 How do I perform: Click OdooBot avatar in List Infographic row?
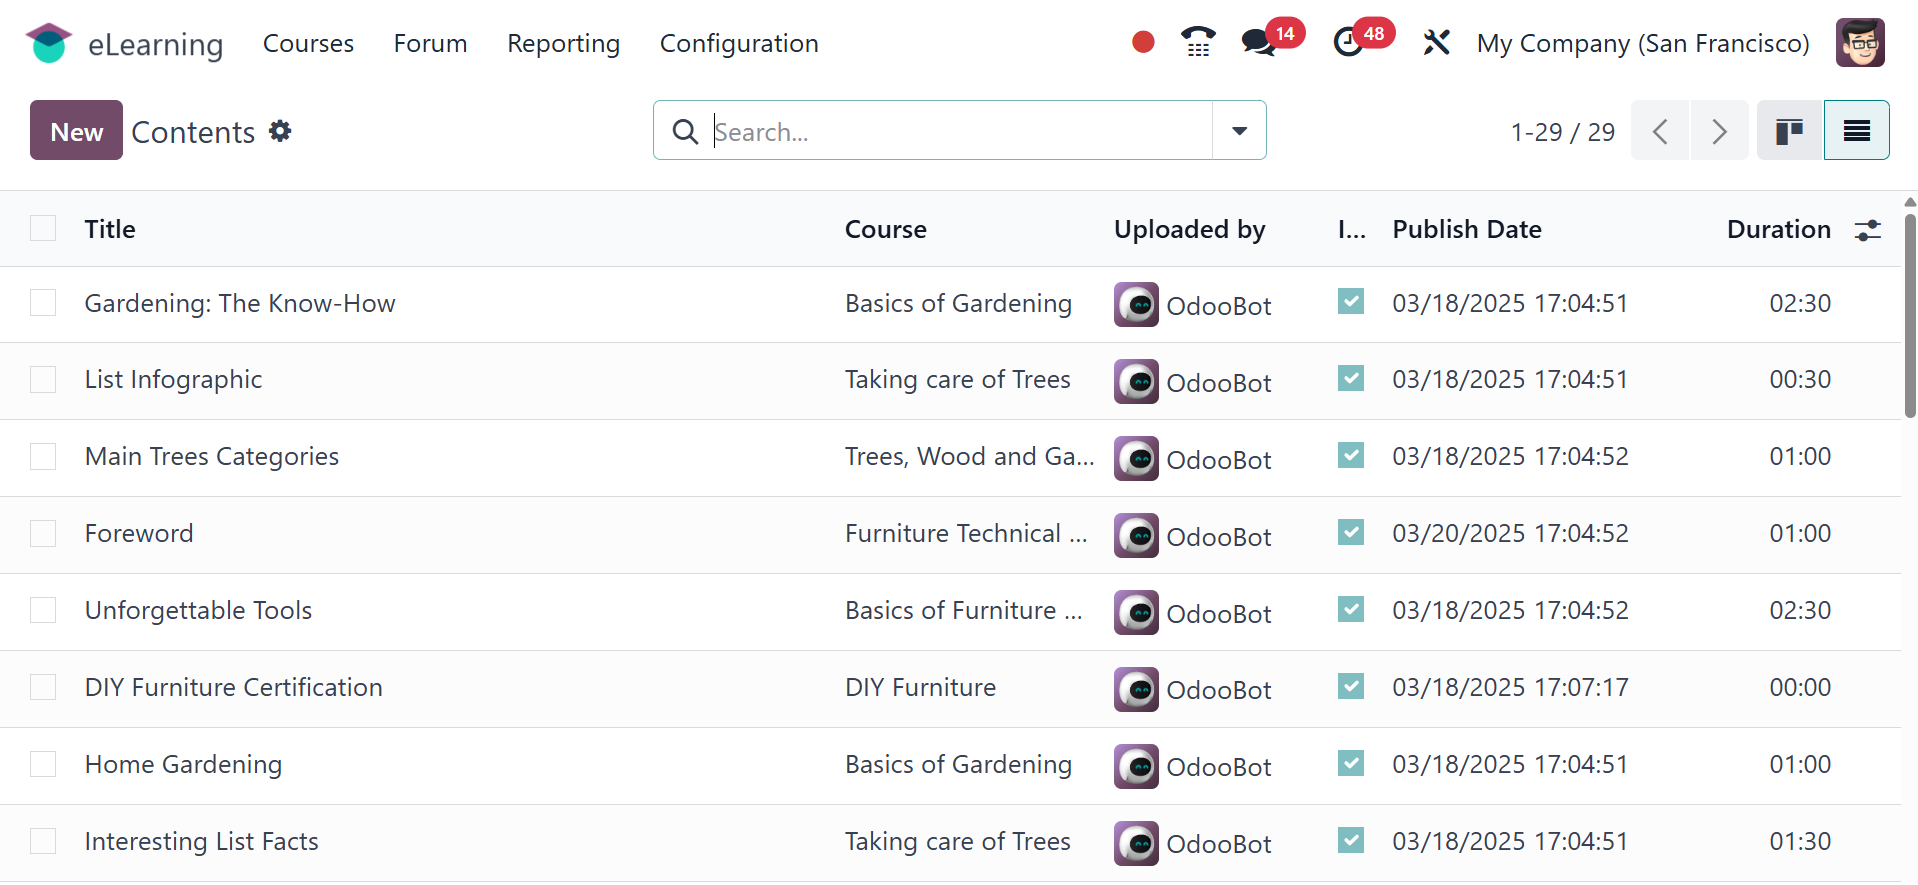[1136, 382]
